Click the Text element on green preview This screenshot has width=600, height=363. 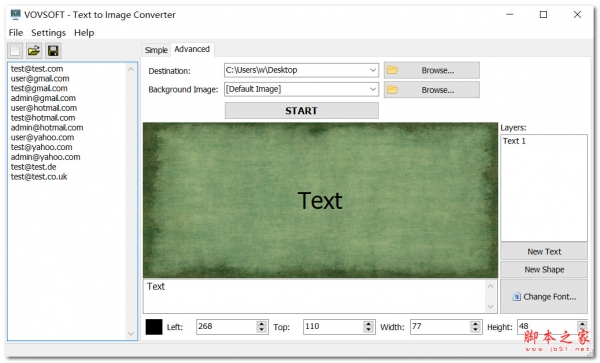320,200
